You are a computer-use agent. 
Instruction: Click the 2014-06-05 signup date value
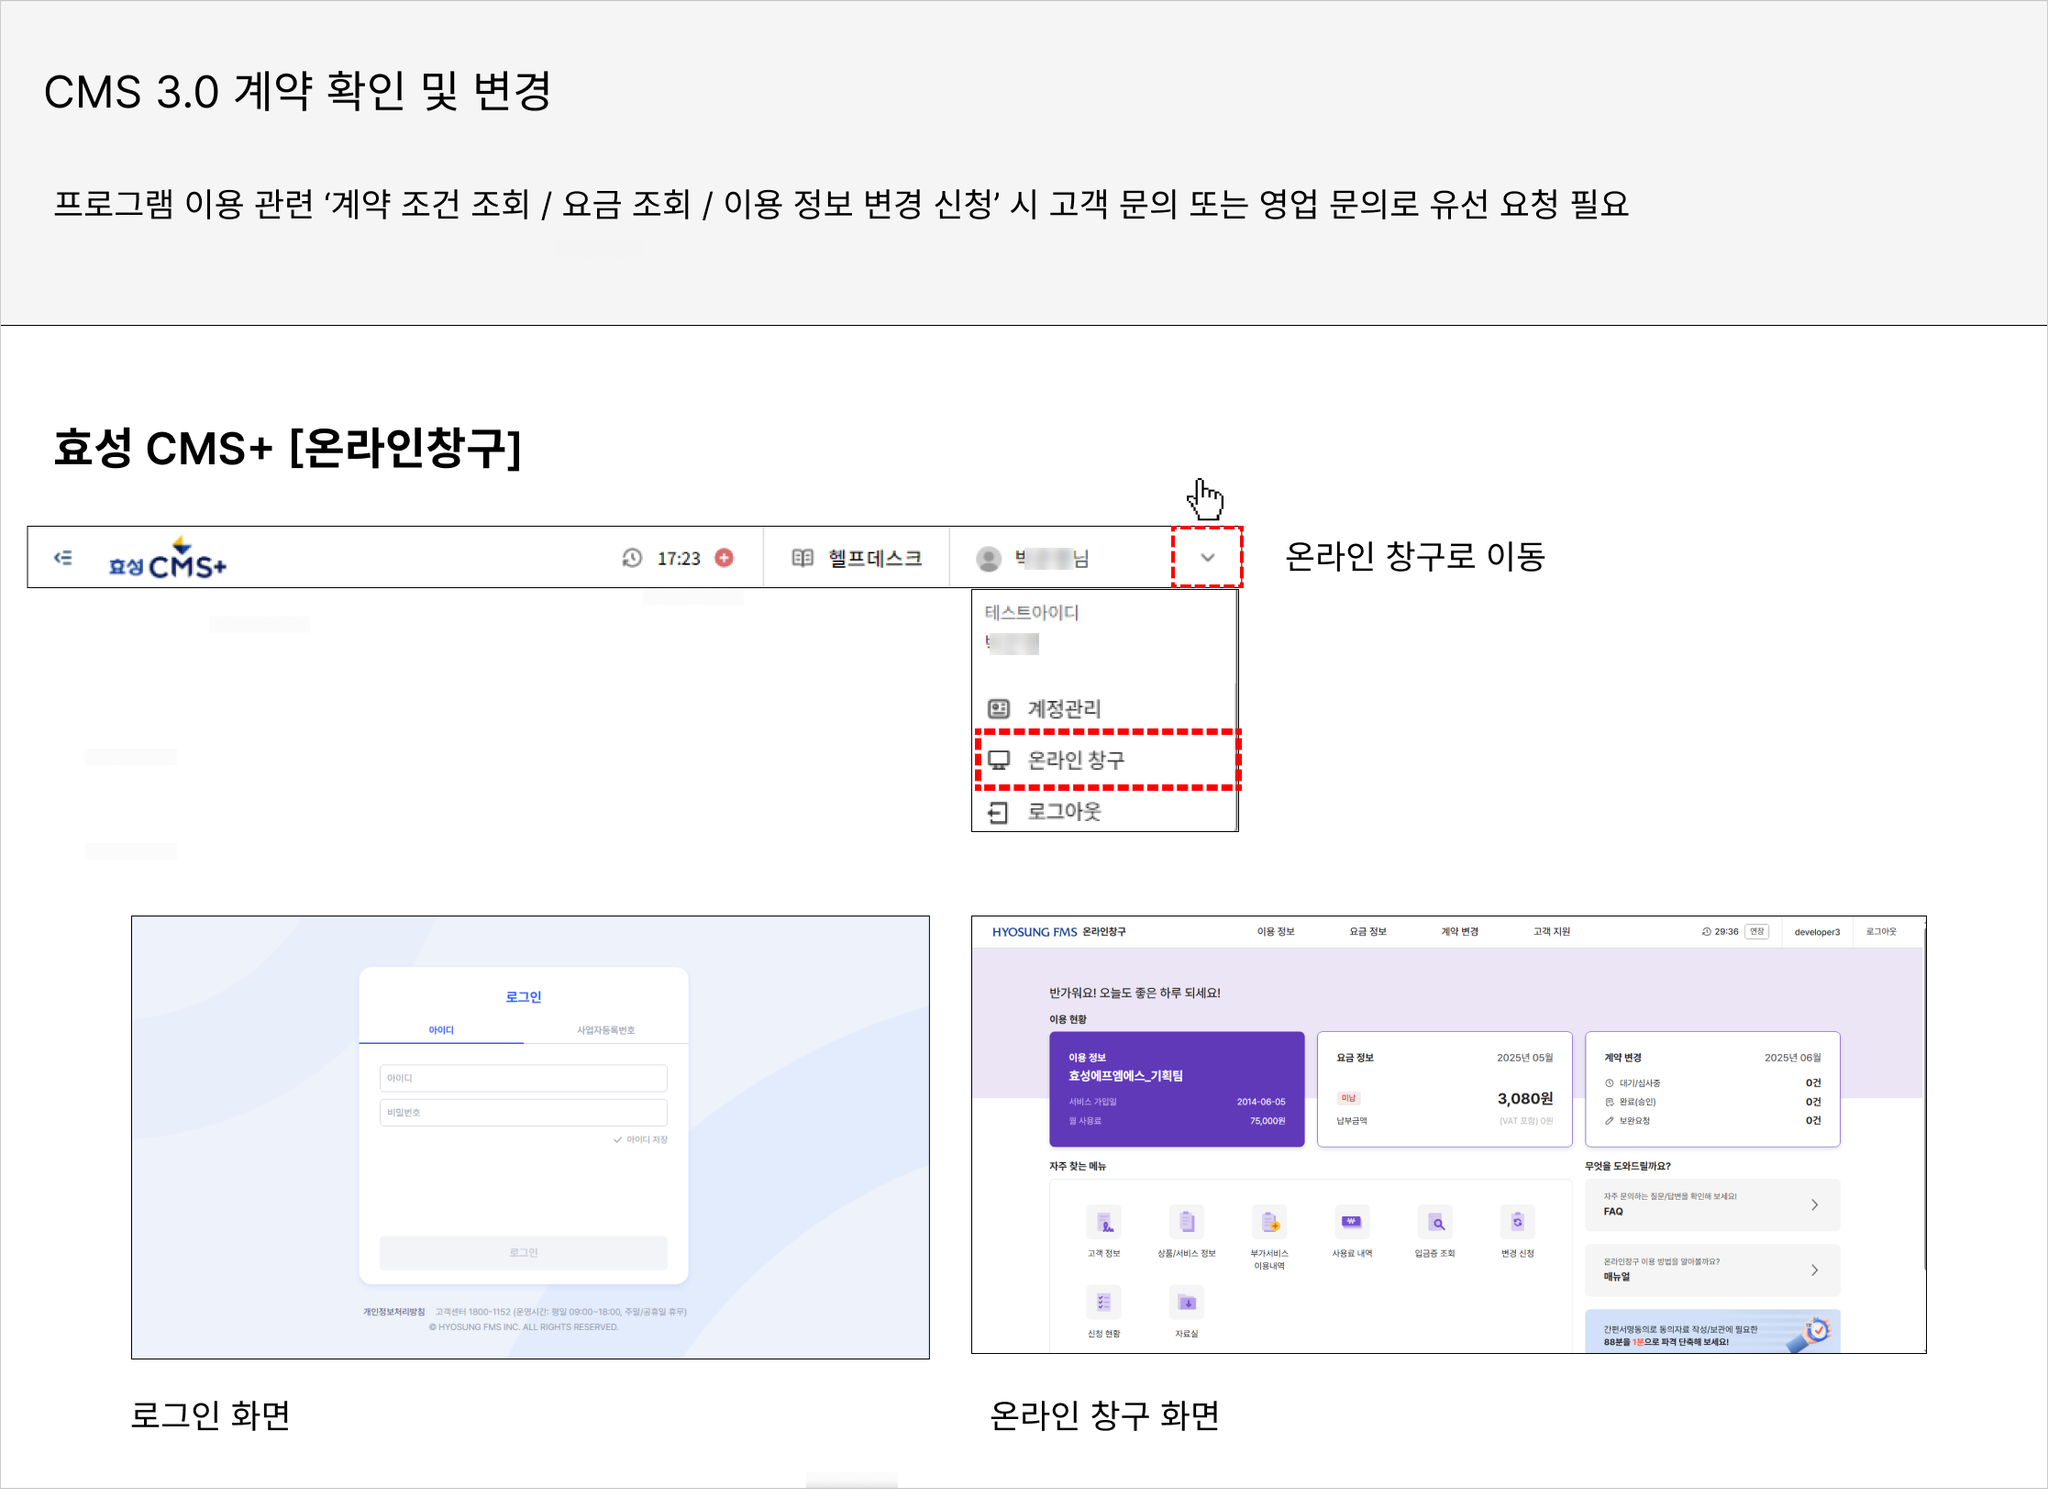coord(1261,1102)
